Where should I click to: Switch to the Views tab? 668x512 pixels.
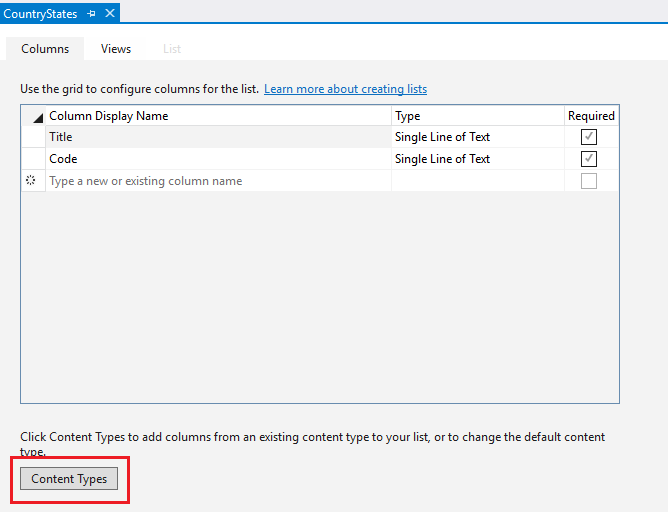(x=116, y=49)
